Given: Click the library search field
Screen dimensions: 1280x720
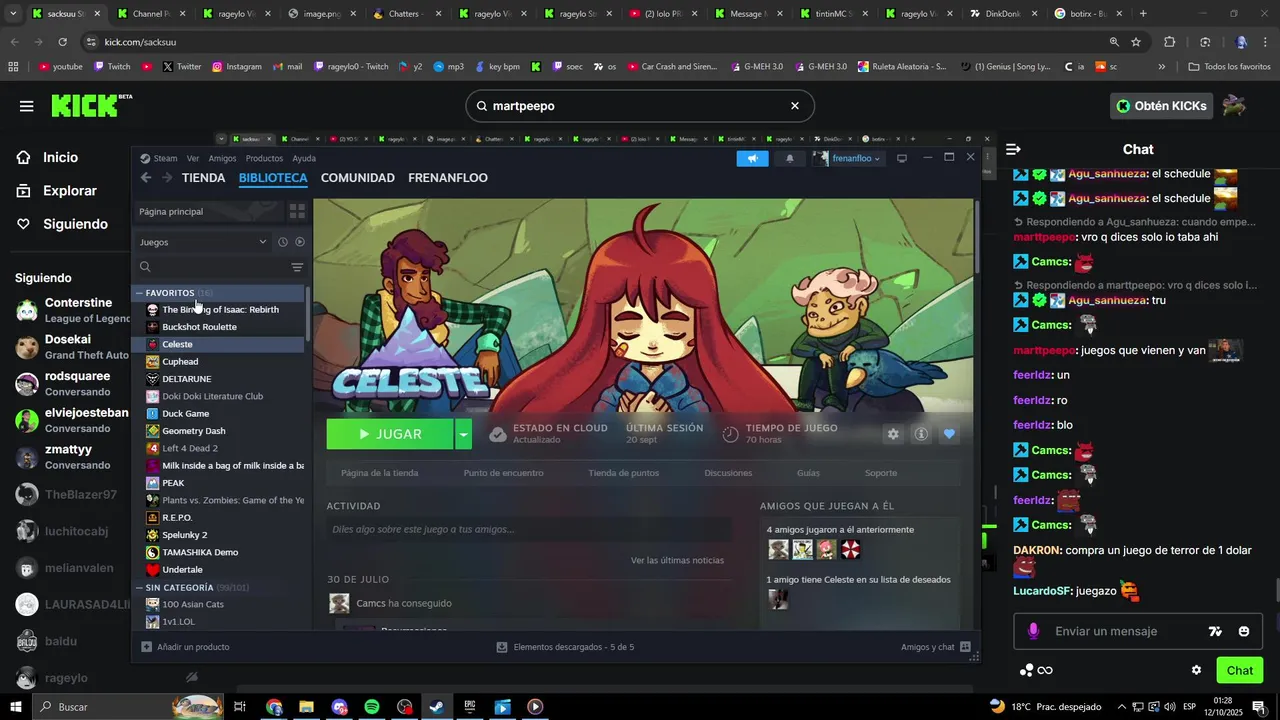Looking at the screenshot, I should tap(218, 267).
